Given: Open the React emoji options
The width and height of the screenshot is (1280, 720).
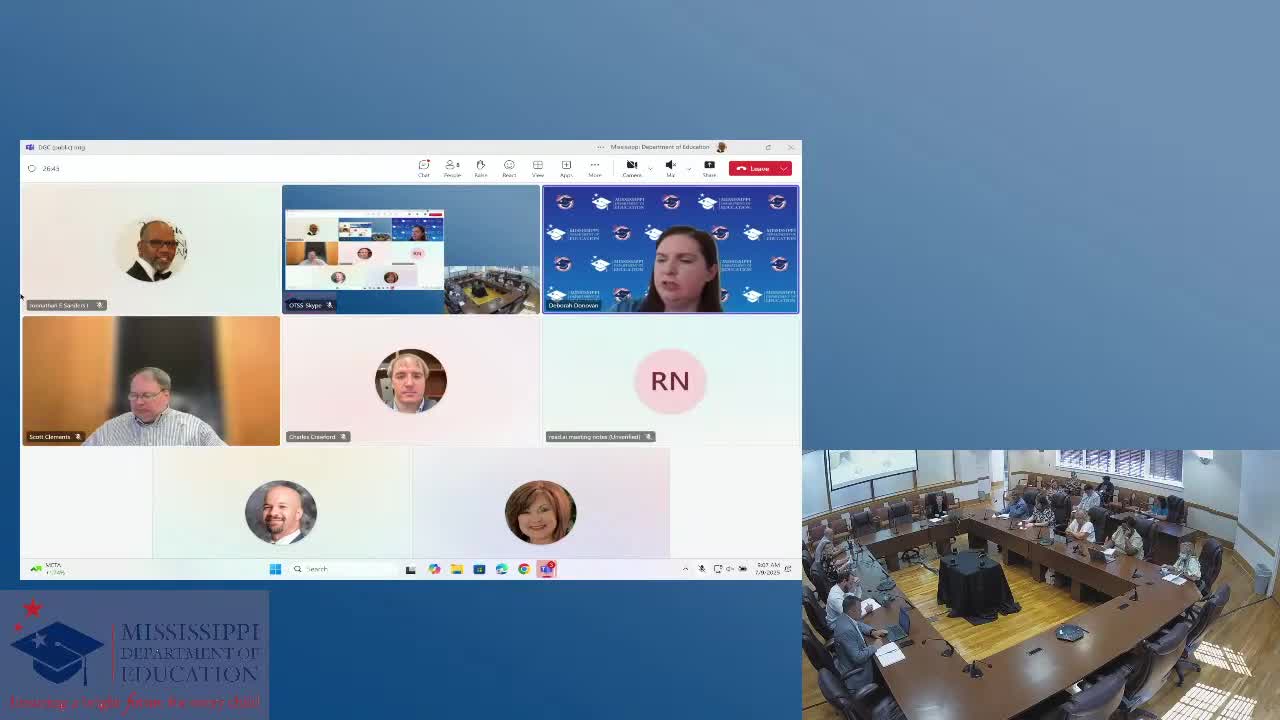Looking at the screenshot, I should [509, 166].
